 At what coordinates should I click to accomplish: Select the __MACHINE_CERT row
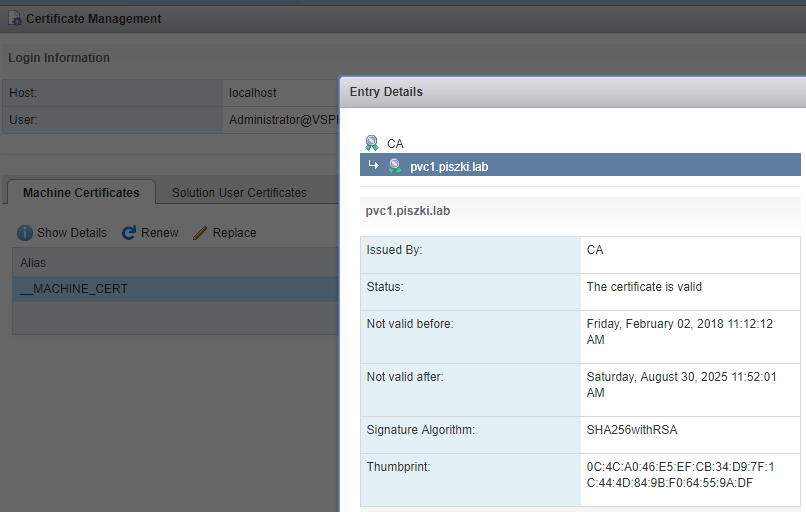[176, 289]
